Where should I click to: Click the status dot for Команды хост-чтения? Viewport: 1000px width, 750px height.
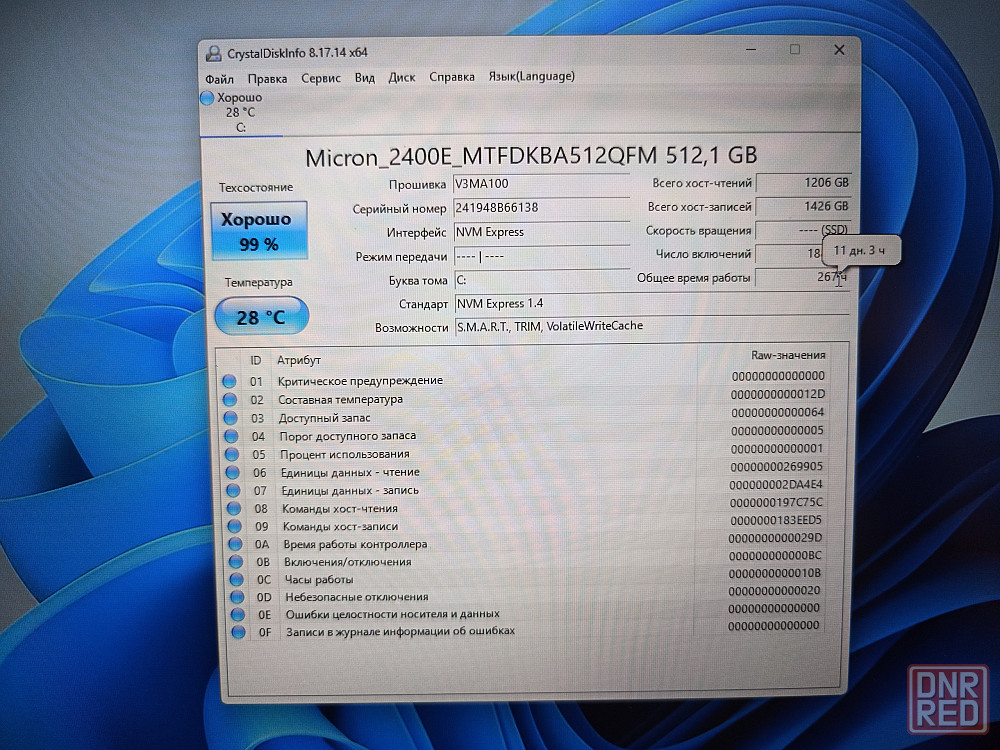coord(234,508)
